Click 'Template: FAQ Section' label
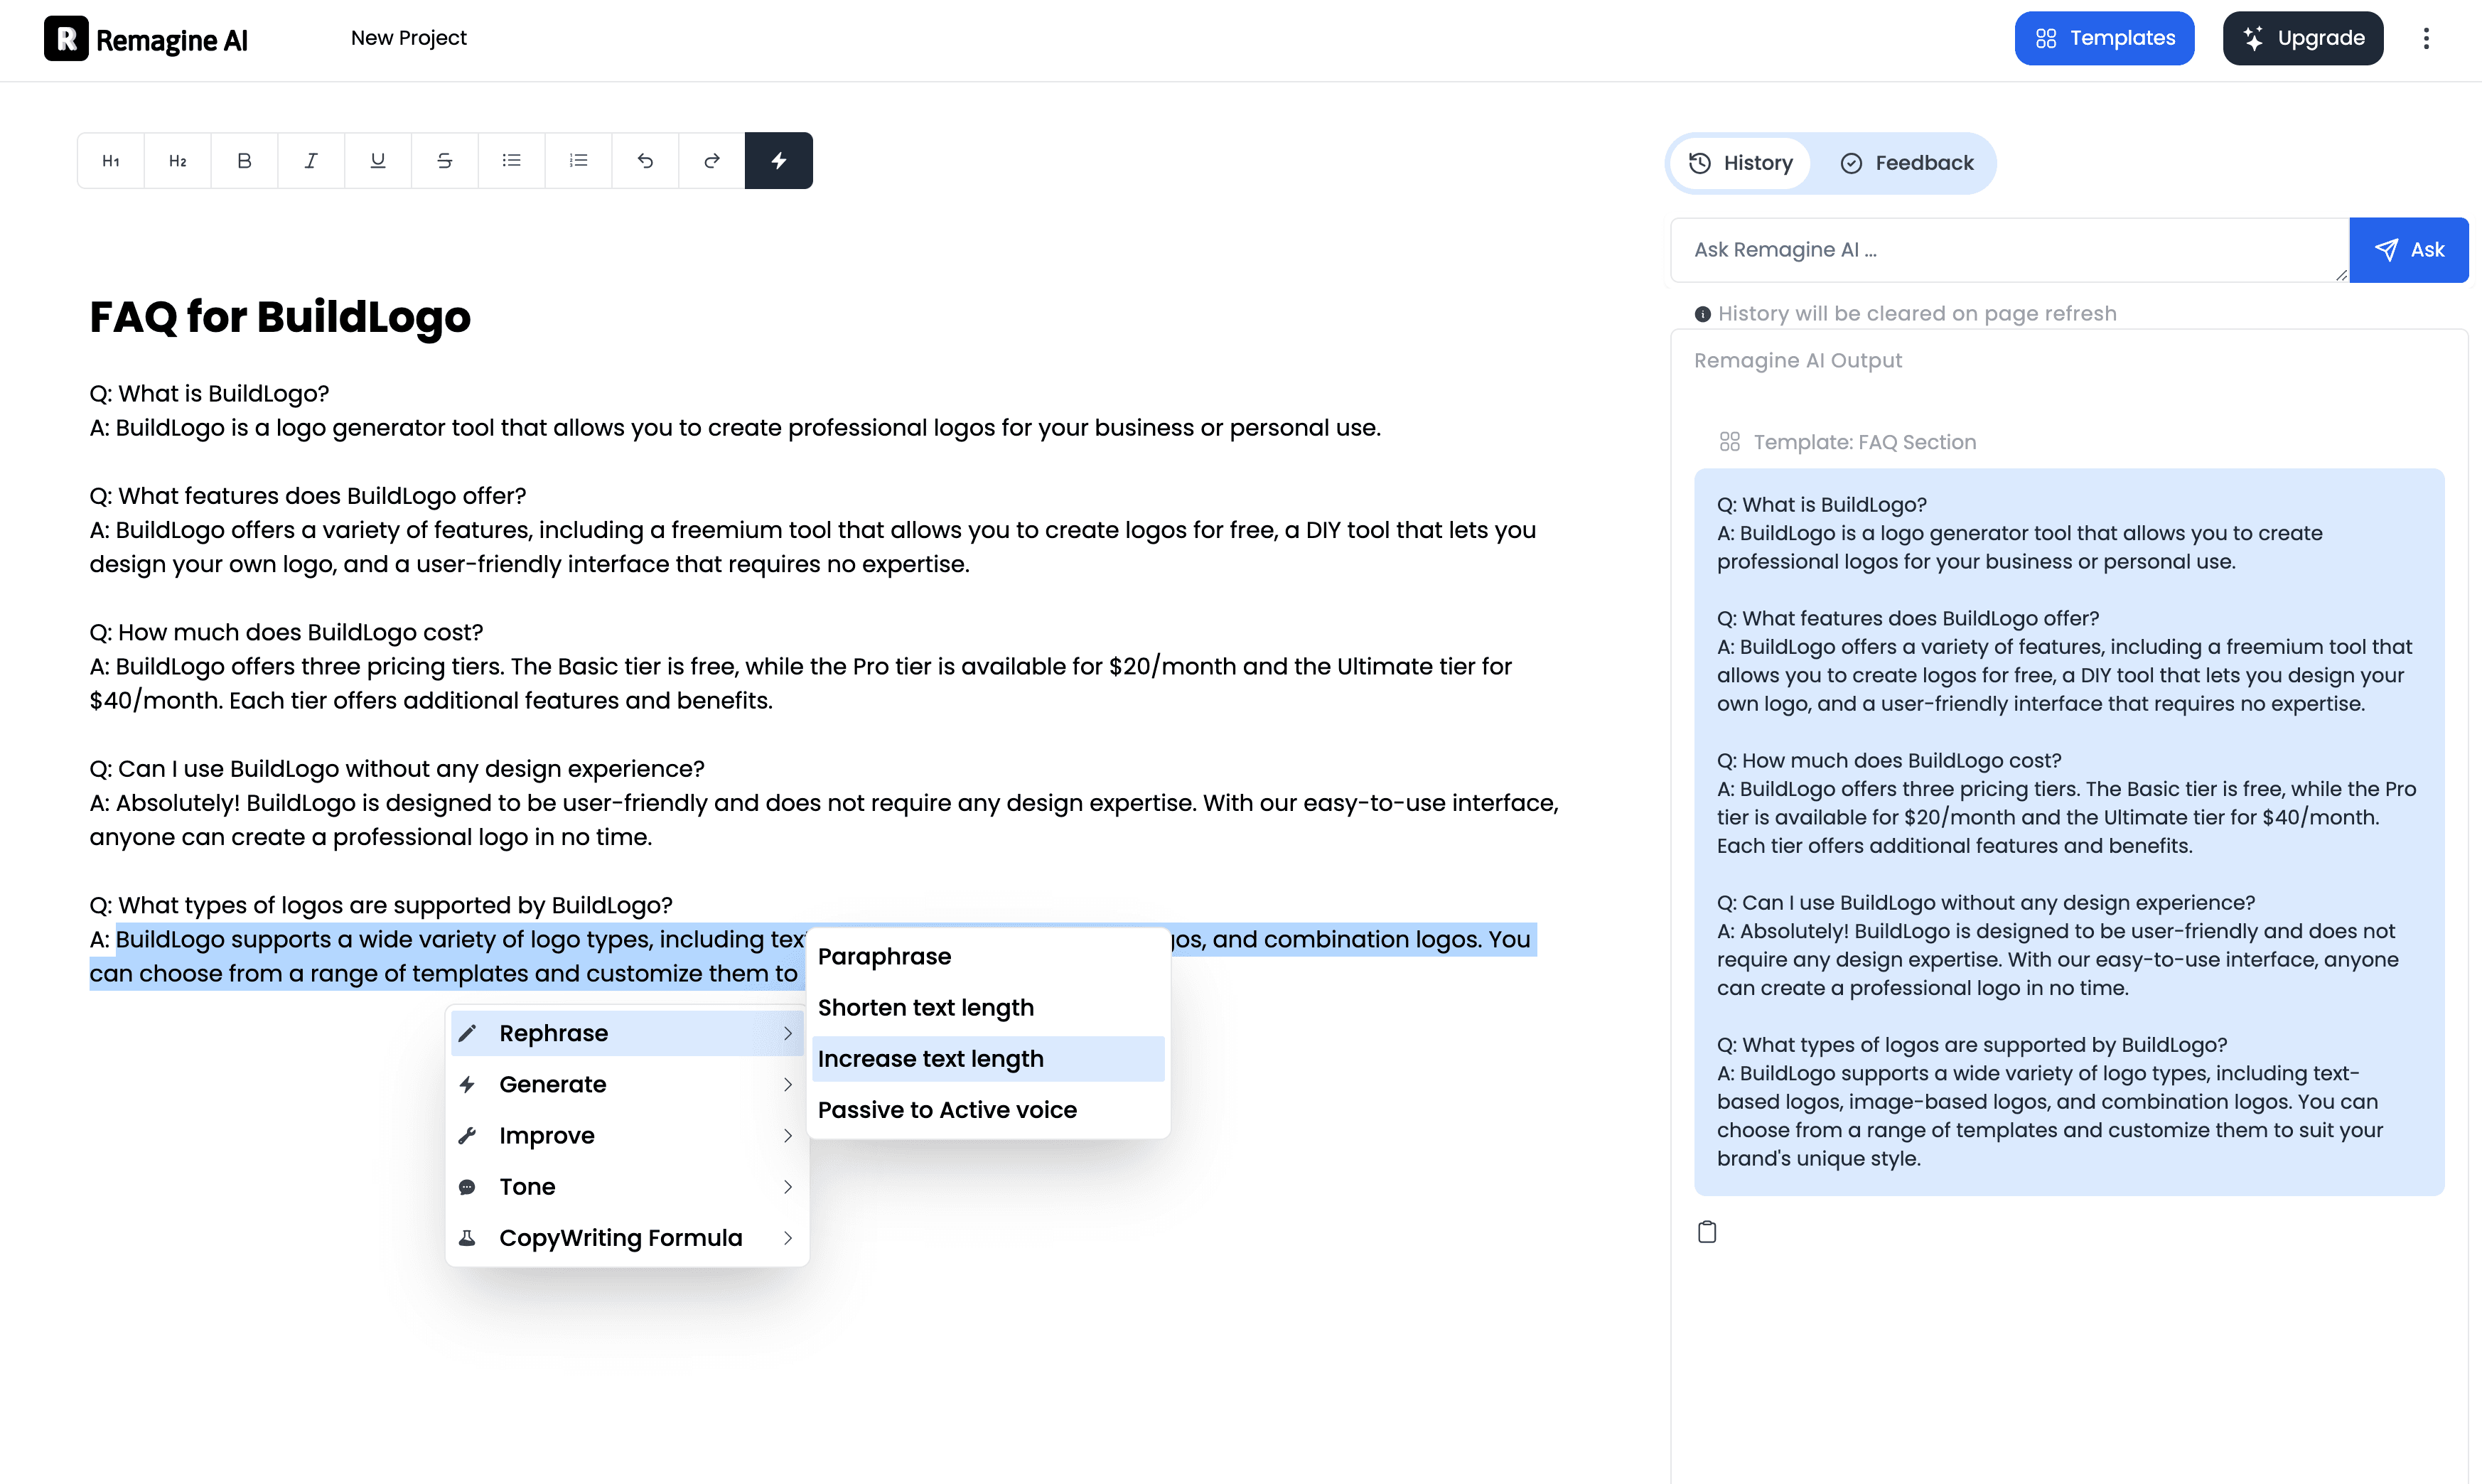 [x=1865, y=442]
